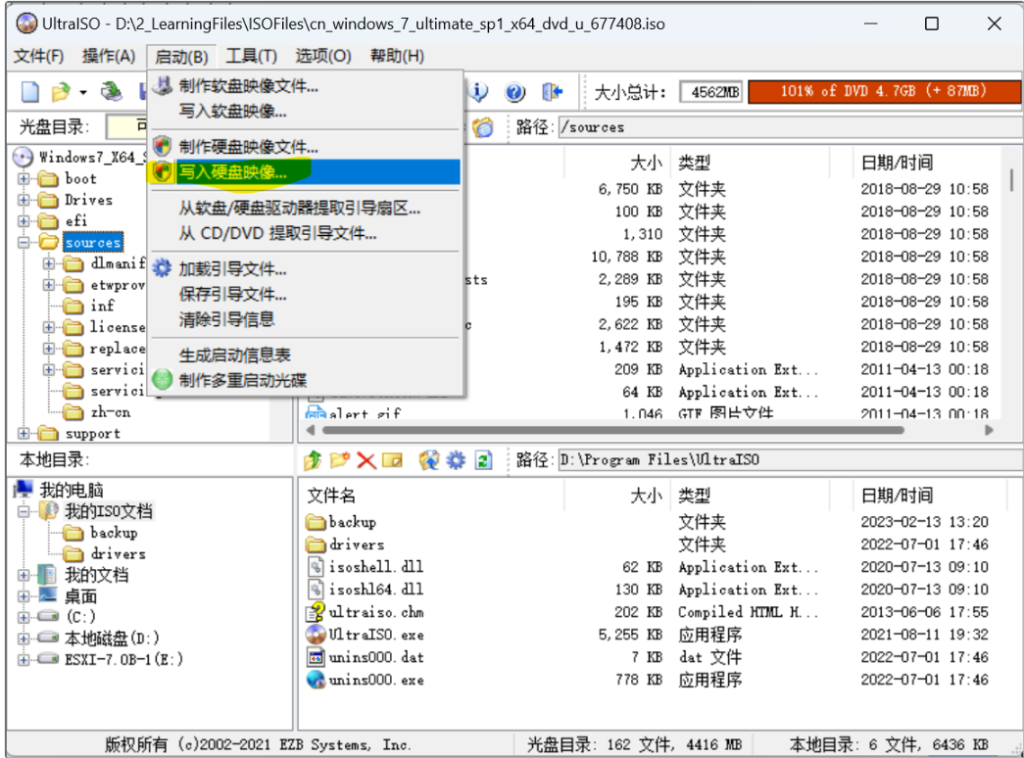Choose 从 CD/DVD 提取引导文件... entry
The height and width of the screenshot is (758, 1024).
click(x=306, y=233)
